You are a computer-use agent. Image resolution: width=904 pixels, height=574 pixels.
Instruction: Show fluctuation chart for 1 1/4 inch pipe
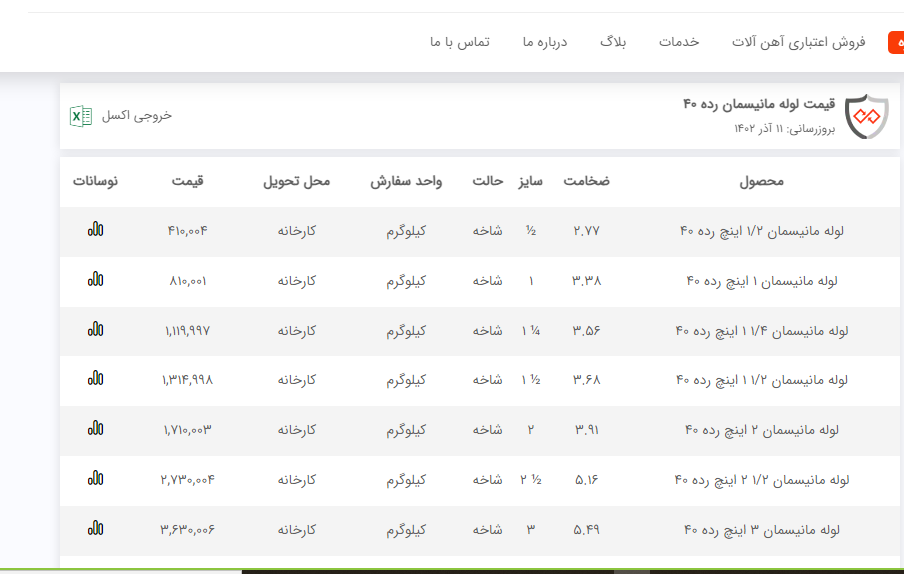pos(95,329)
